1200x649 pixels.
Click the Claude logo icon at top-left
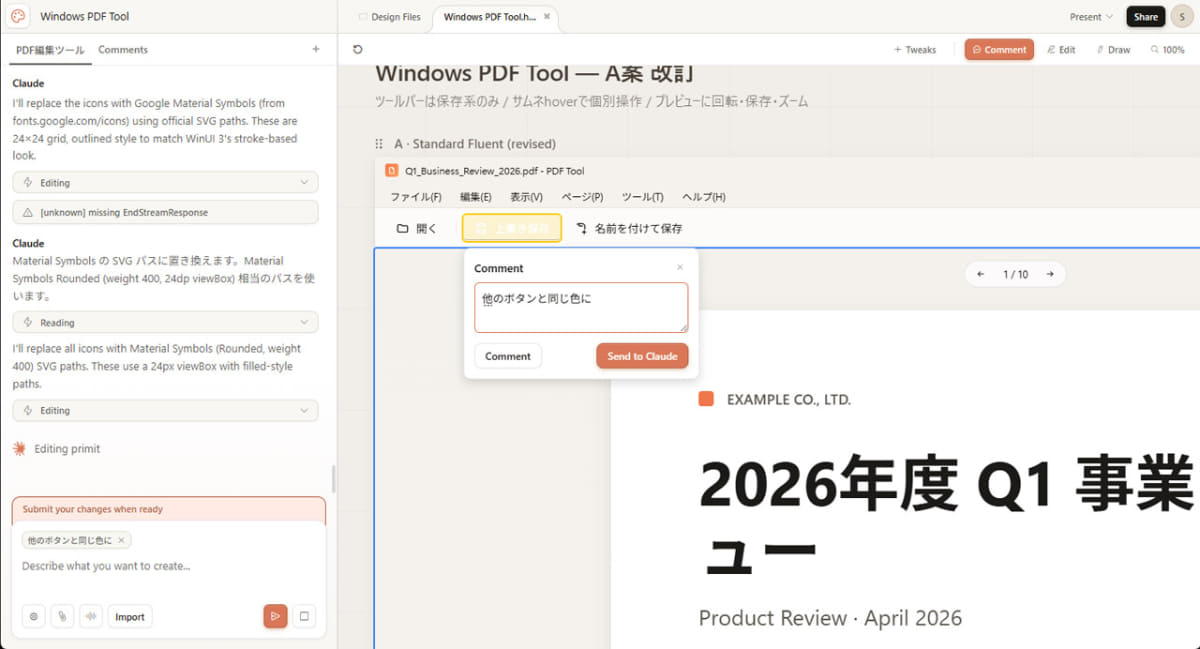[x=17, y=16]
